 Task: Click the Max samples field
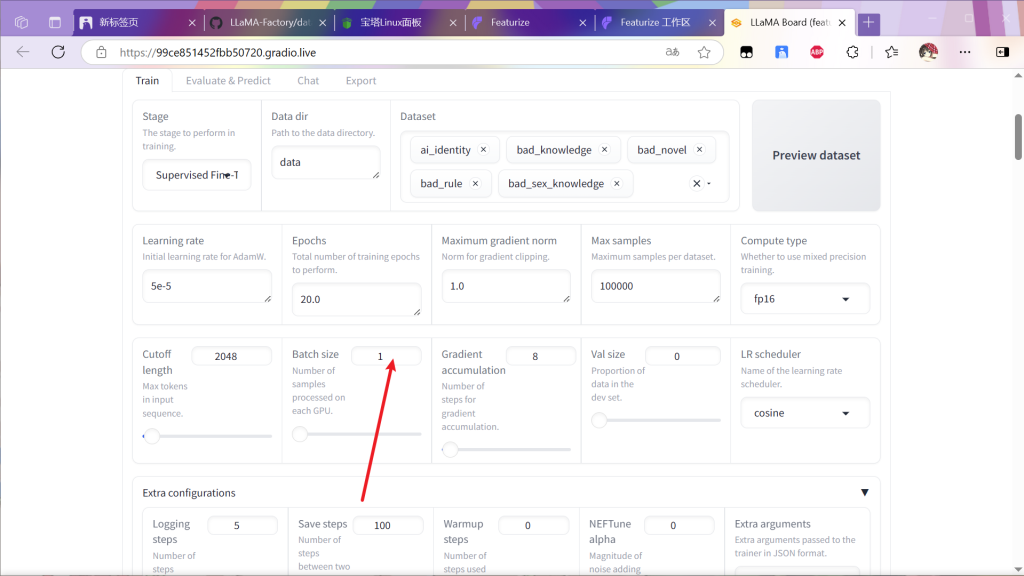[655, 286]
